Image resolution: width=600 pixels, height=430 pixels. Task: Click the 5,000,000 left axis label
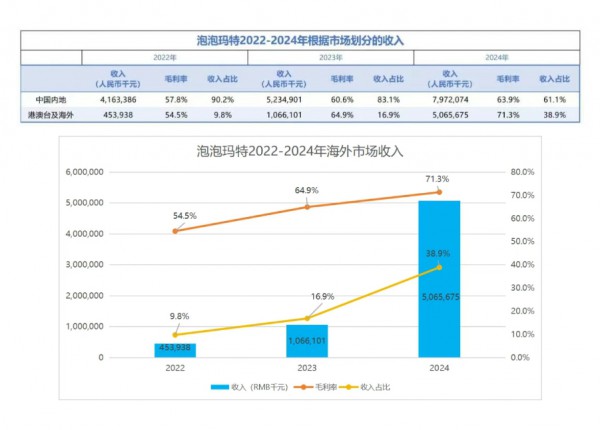pyautogui.click(x=85, y=203)
